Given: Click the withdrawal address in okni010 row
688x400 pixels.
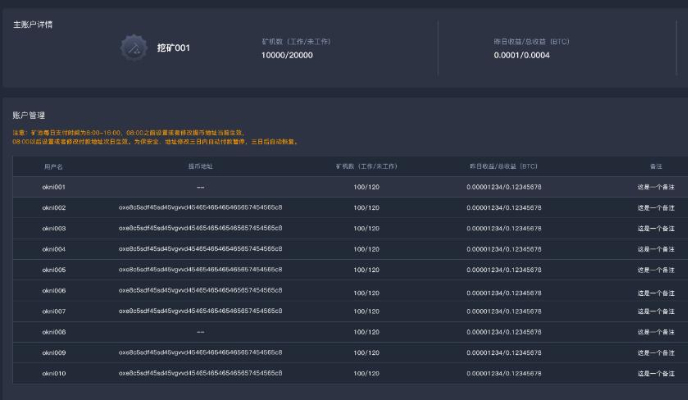Looking at the screenshot, I should tap(201, 373).
